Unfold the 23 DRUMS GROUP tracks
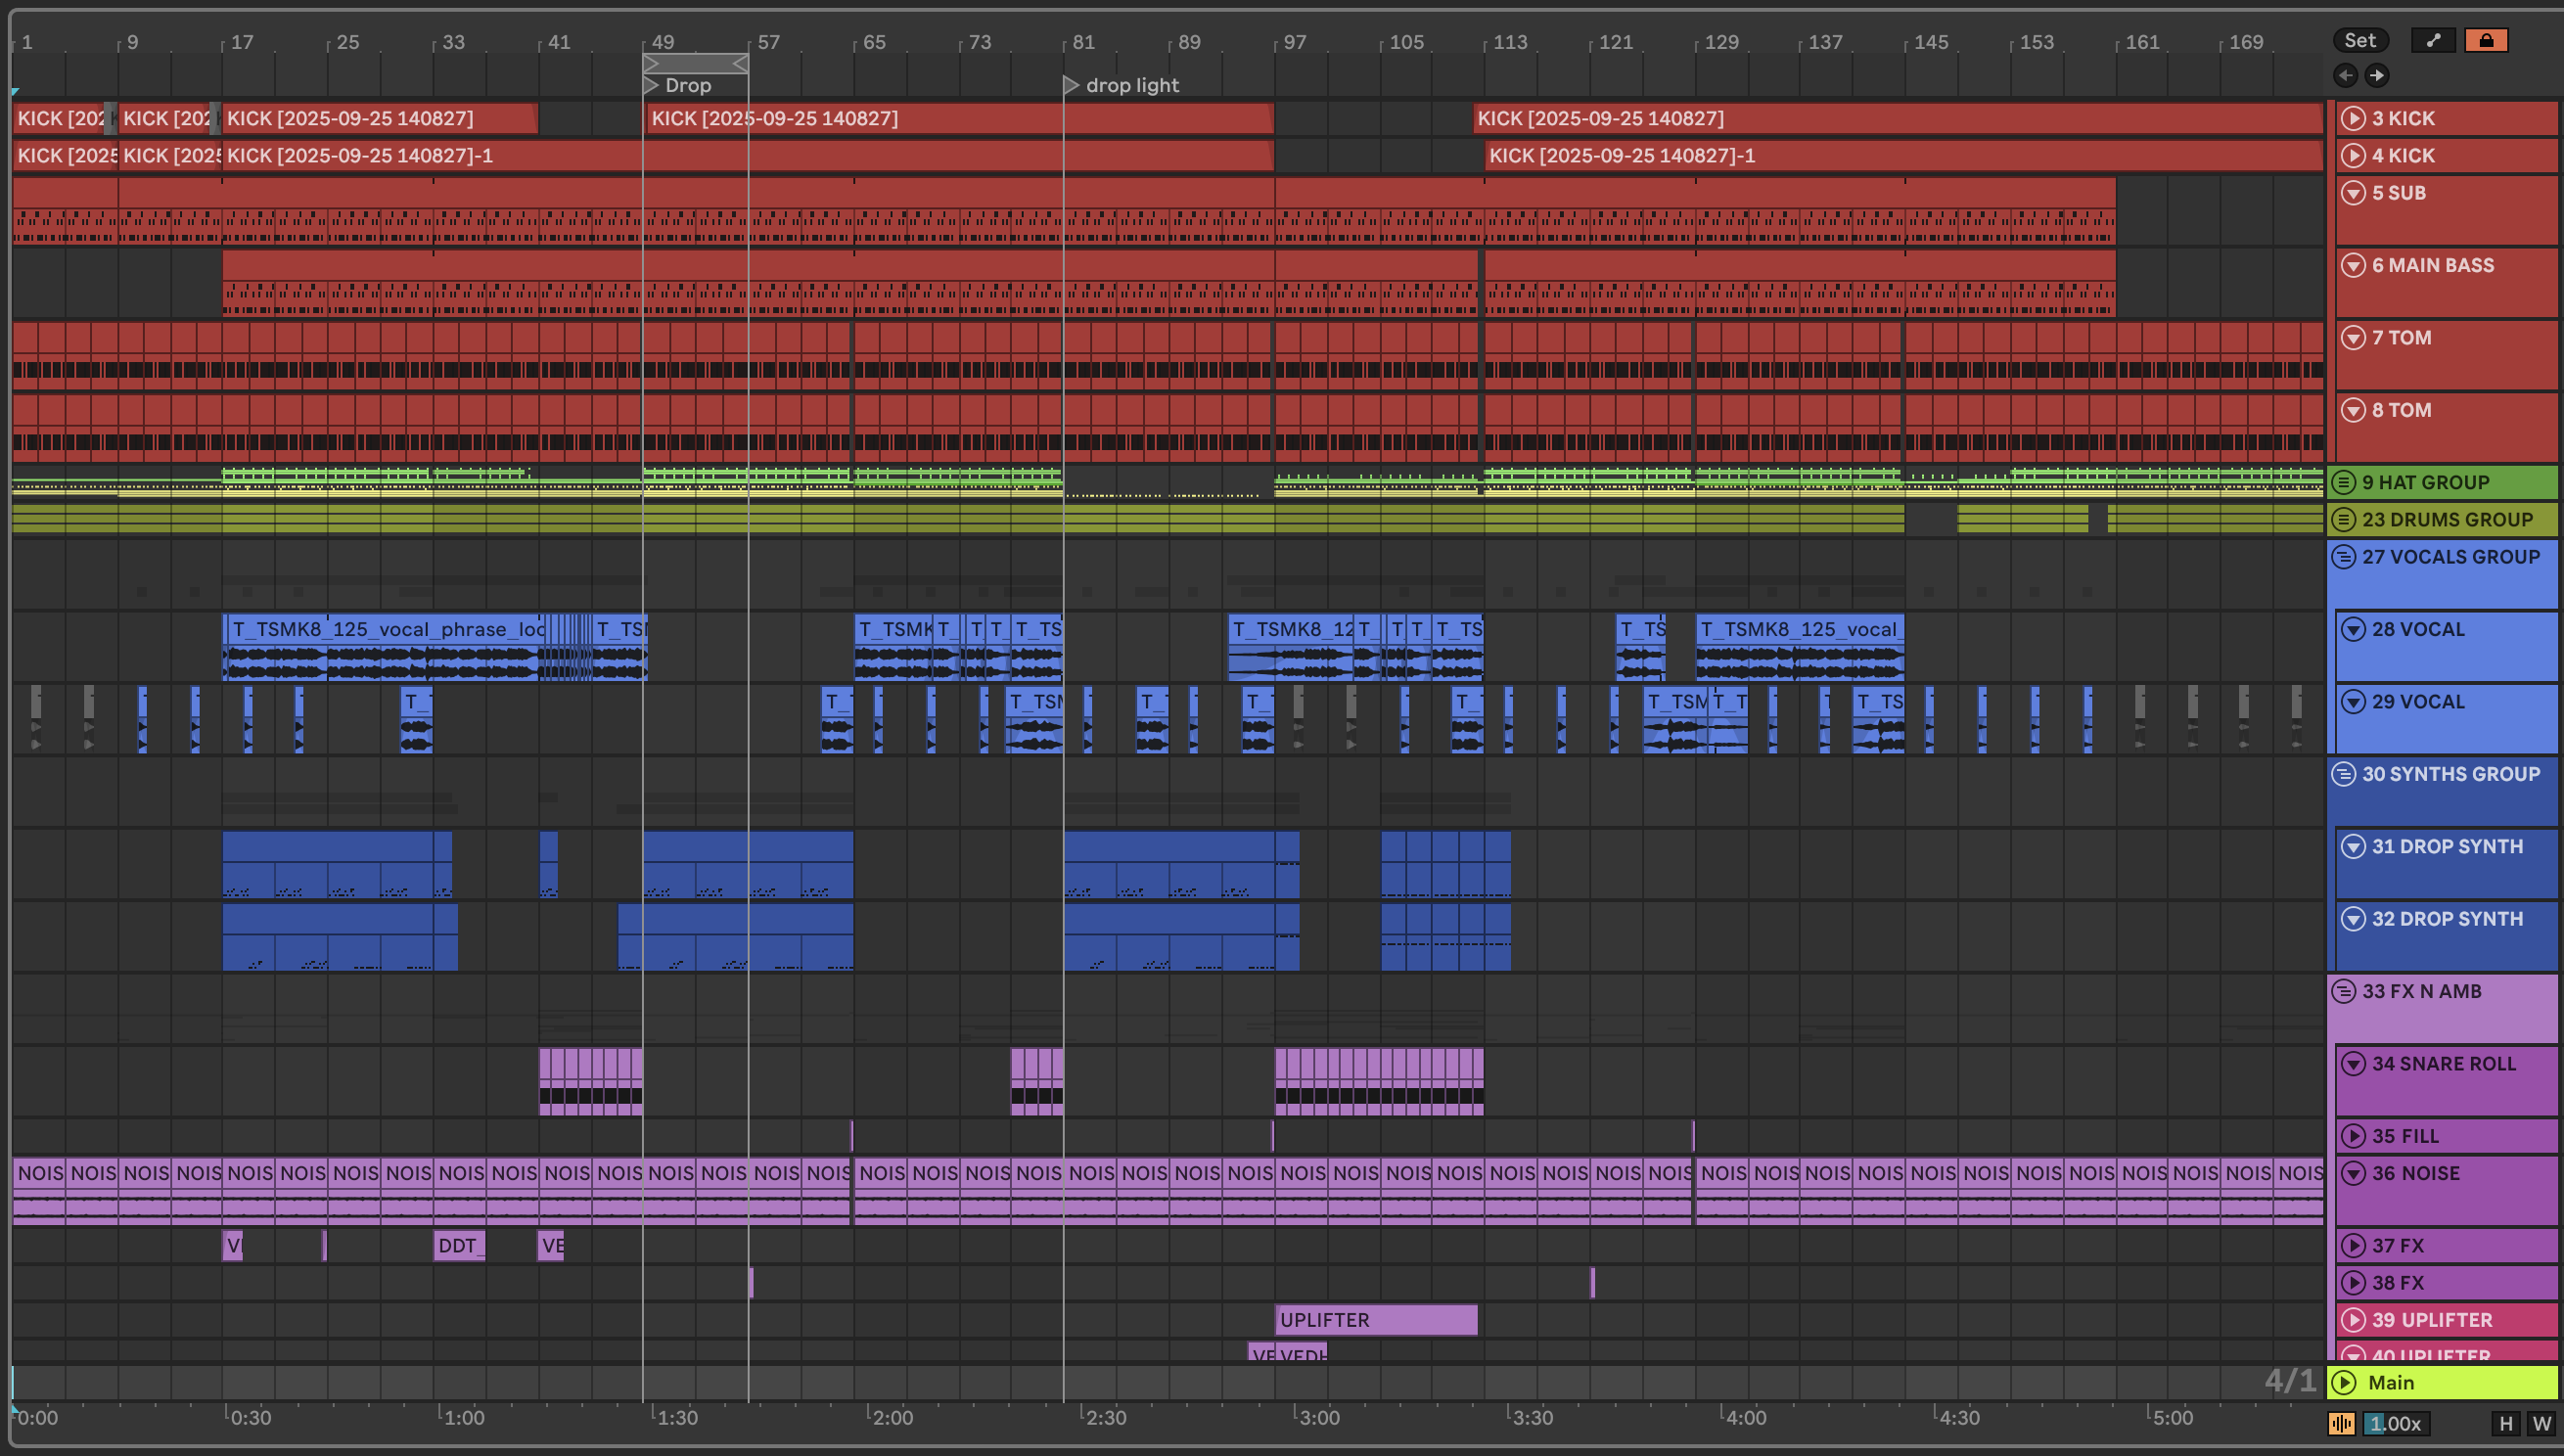Screen dimensions: 2564x1456 click(x=2344, y=519)
